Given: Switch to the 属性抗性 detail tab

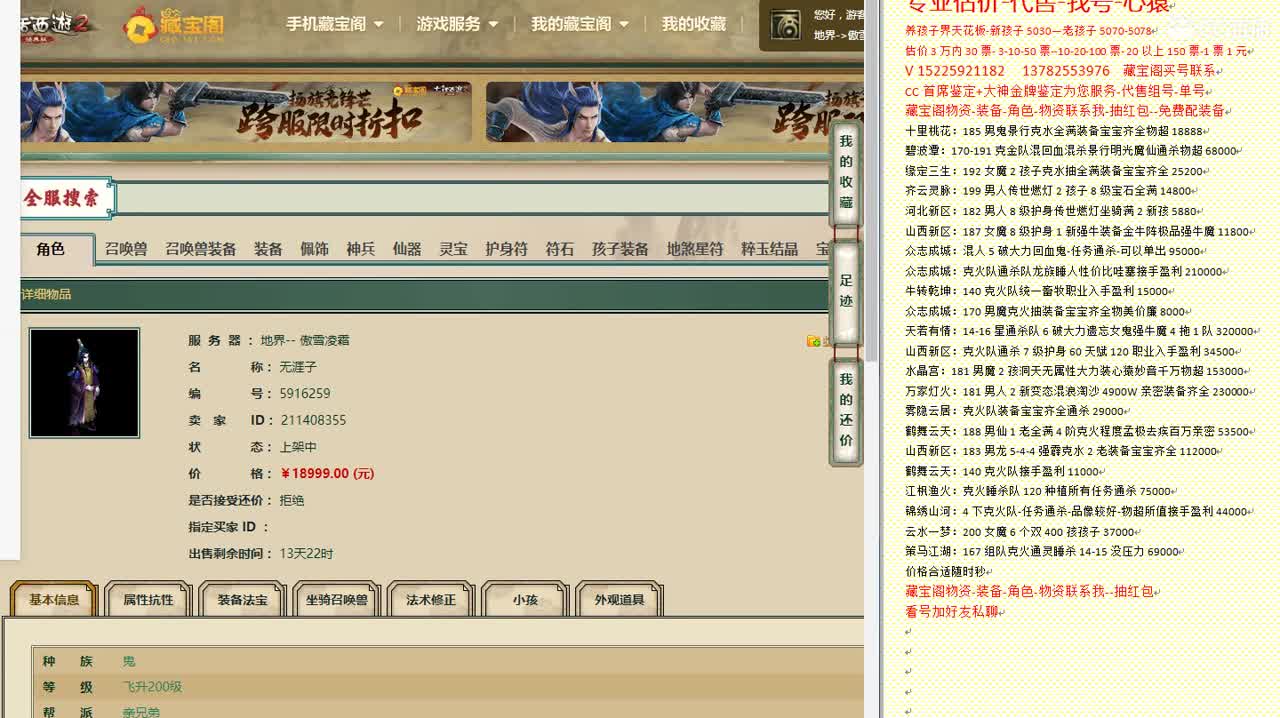Looking at the screenshot, I should coord(148,600).
